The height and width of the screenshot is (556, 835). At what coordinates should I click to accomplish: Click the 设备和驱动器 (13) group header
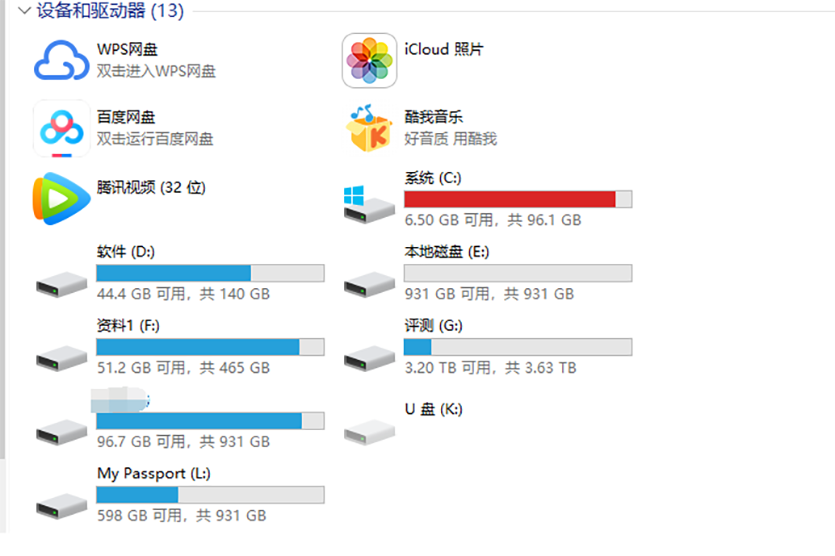tap(110, 12)
